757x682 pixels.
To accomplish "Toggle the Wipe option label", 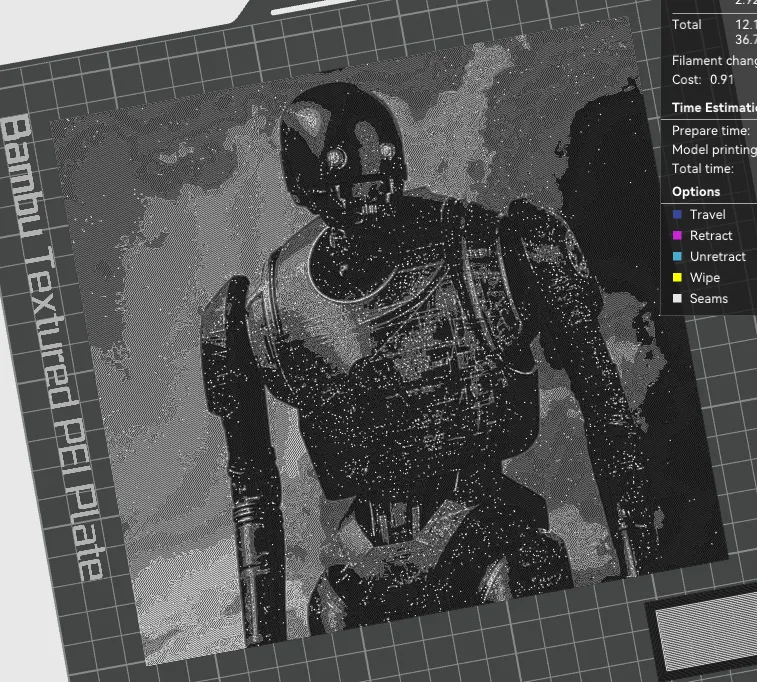I will point(704,278).
